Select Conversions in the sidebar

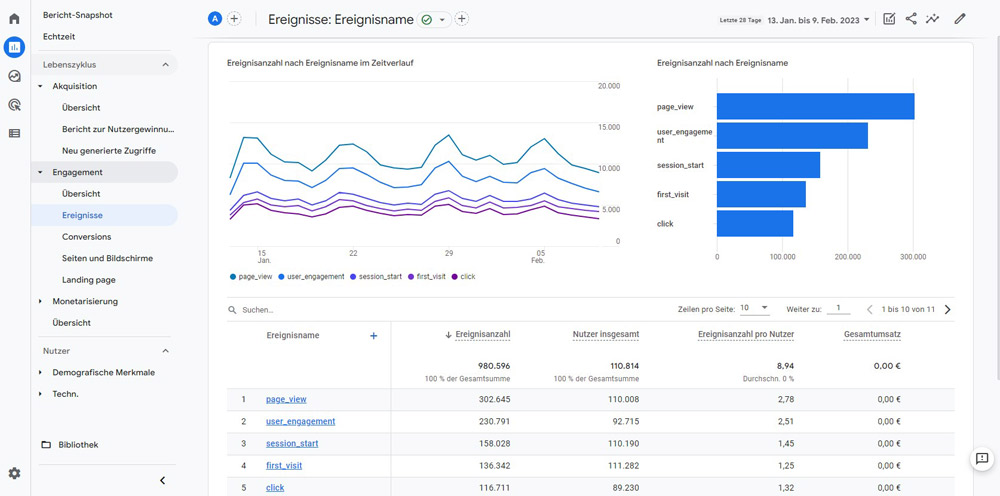(86, 237)
